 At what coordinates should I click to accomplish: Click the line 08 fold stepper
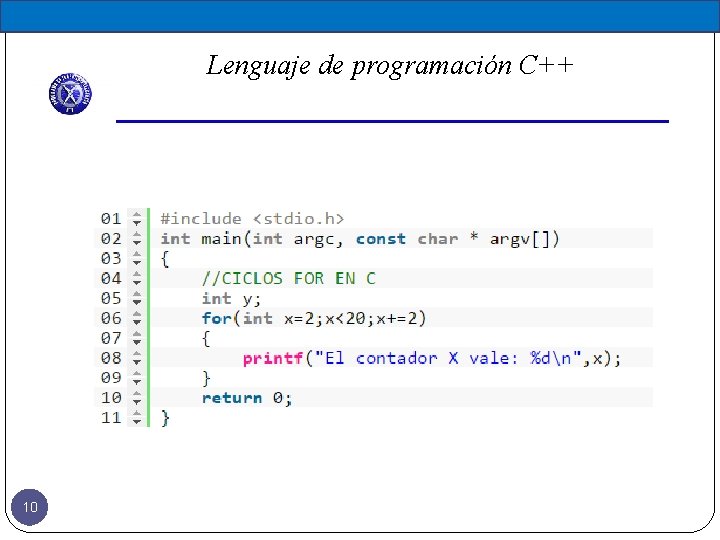pos(137,358)
